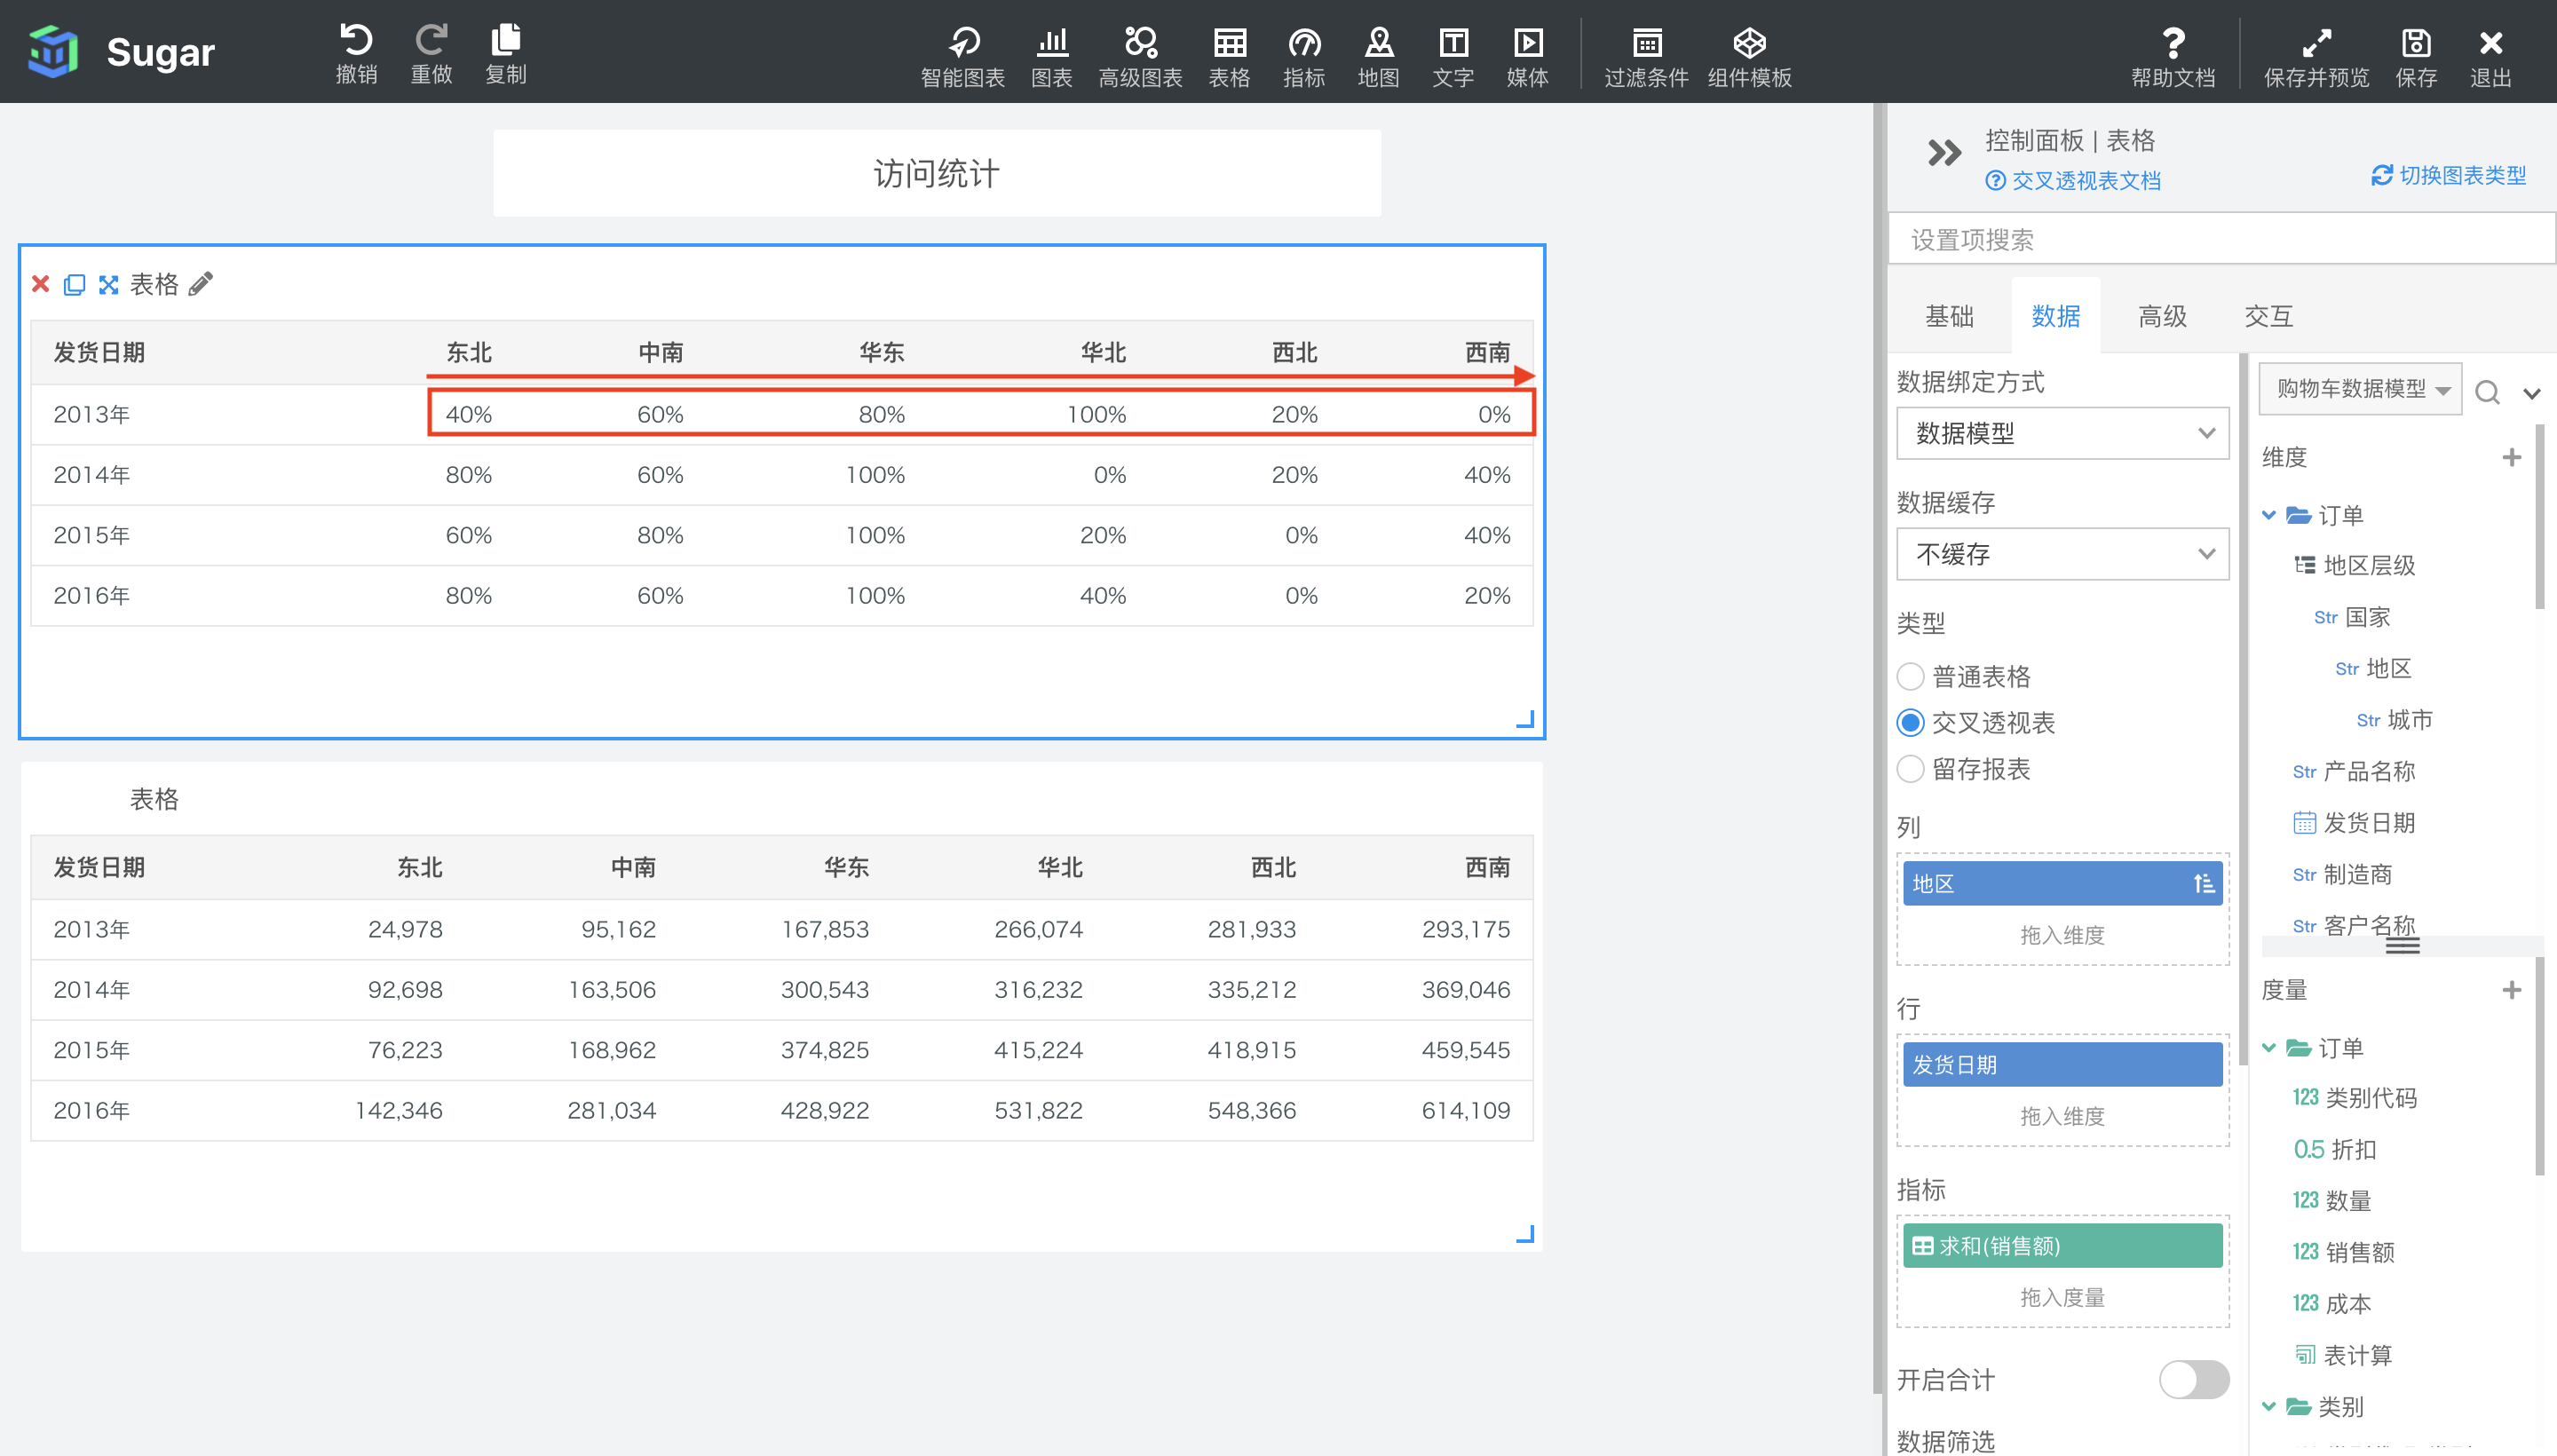Switch to the 基础 tab

(x=1949, y=317)
